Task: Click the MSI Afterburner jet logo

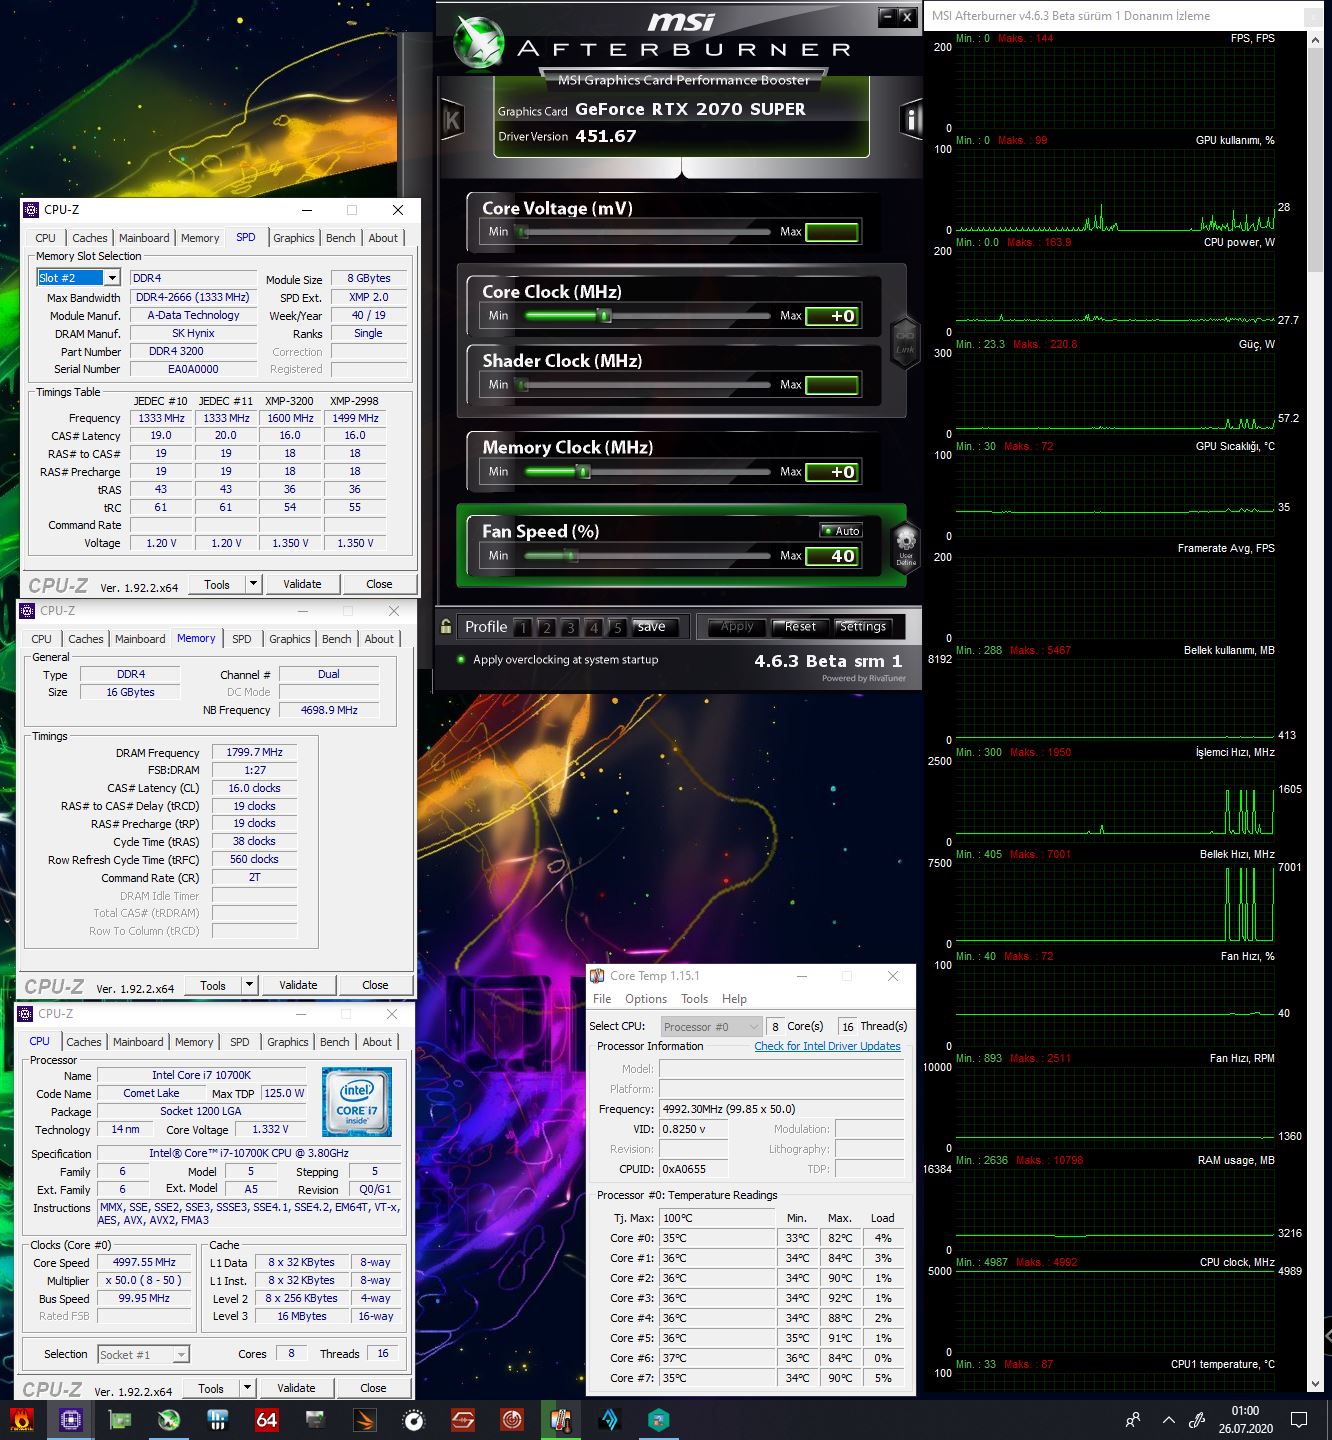Action: click(479, 44)
